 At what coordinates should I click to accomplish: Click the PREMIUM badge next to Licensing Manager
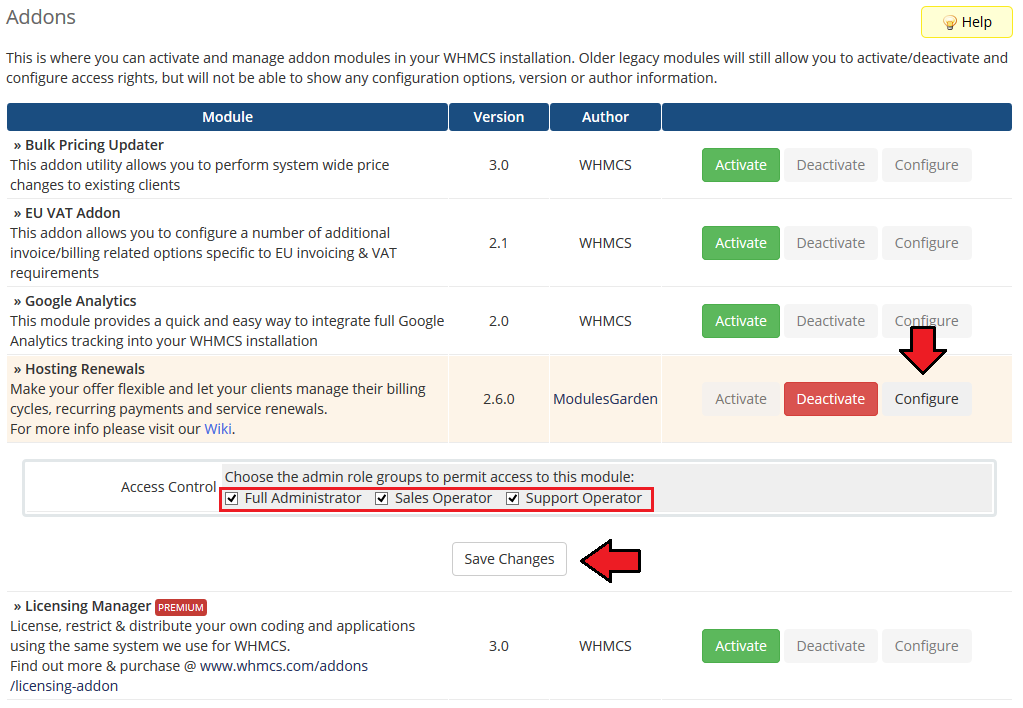[181, 608]
